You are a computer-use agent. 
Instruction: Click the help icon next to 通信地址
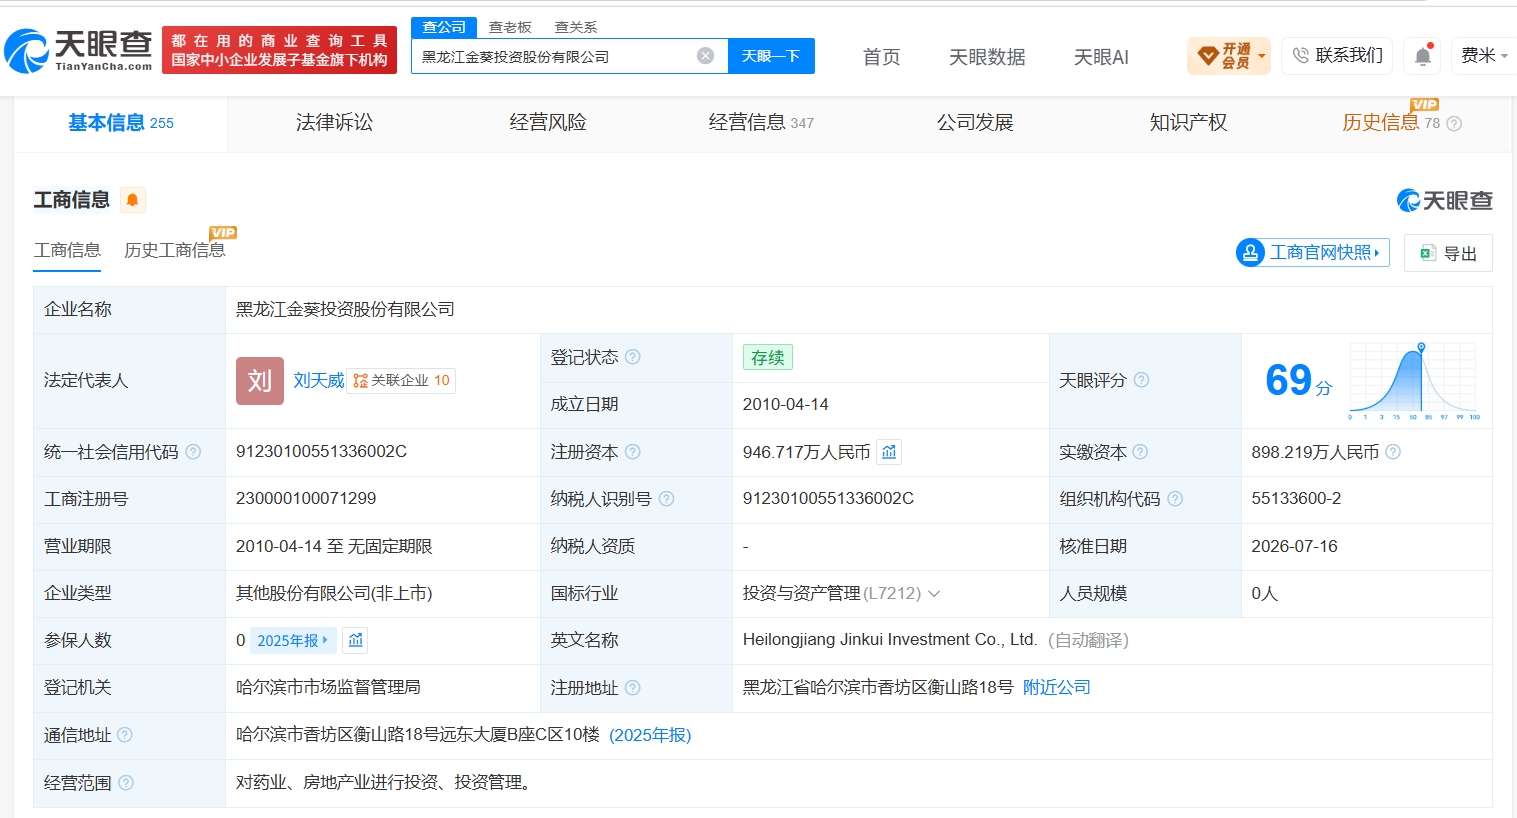(125, 735)
